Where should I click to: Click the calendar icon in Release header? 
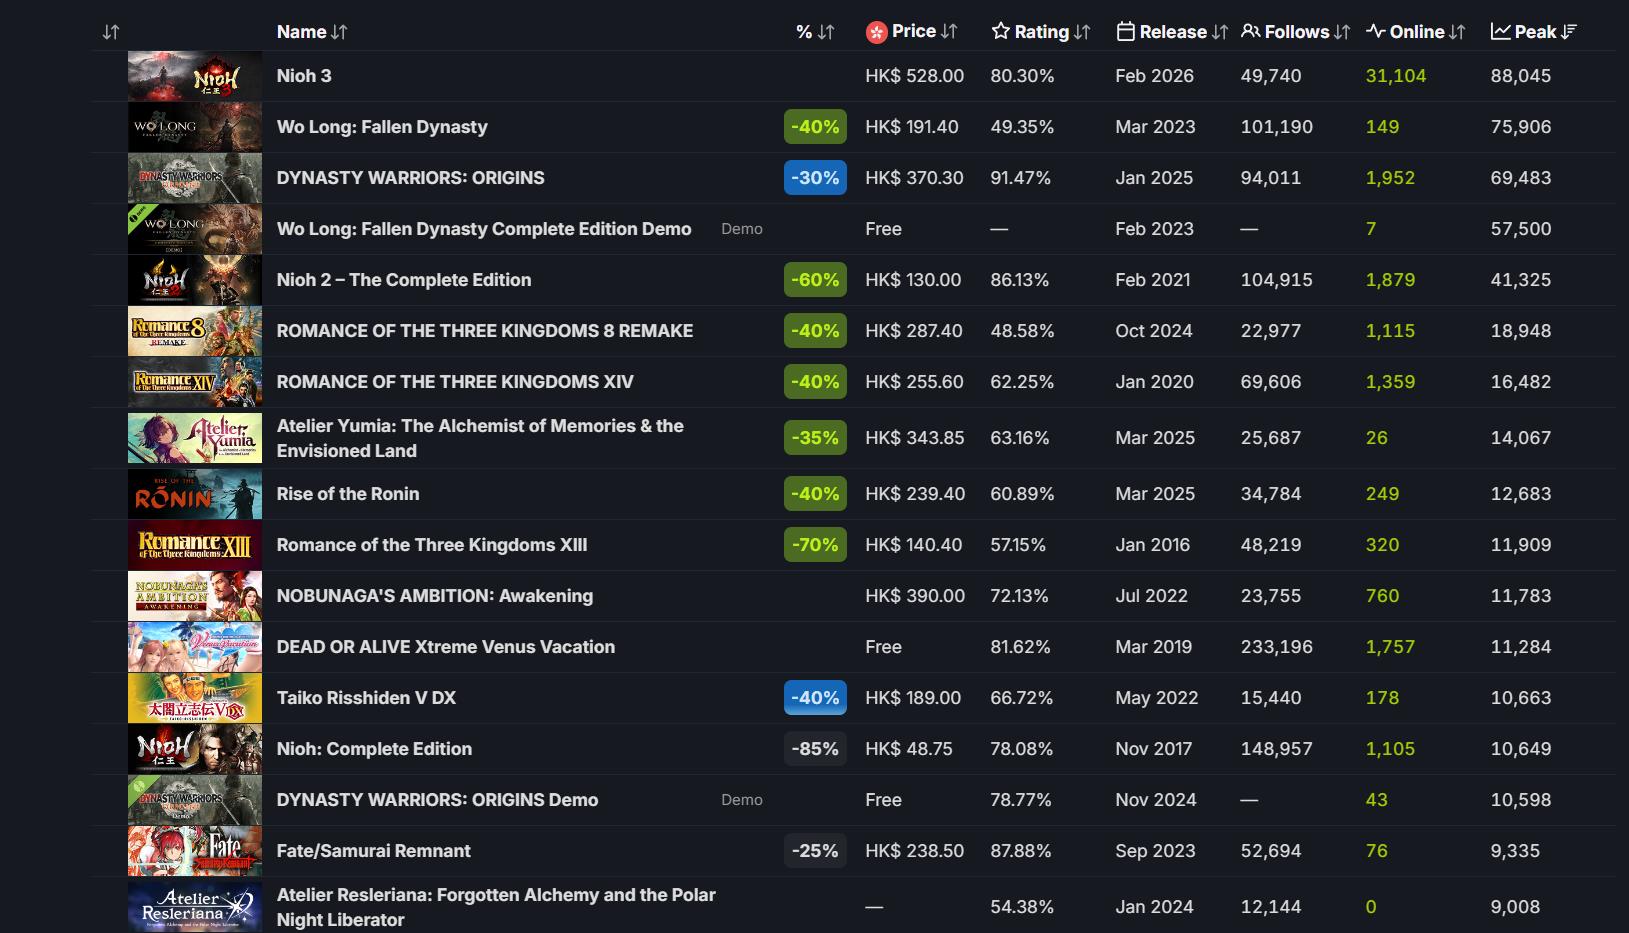click(1125, 32)
